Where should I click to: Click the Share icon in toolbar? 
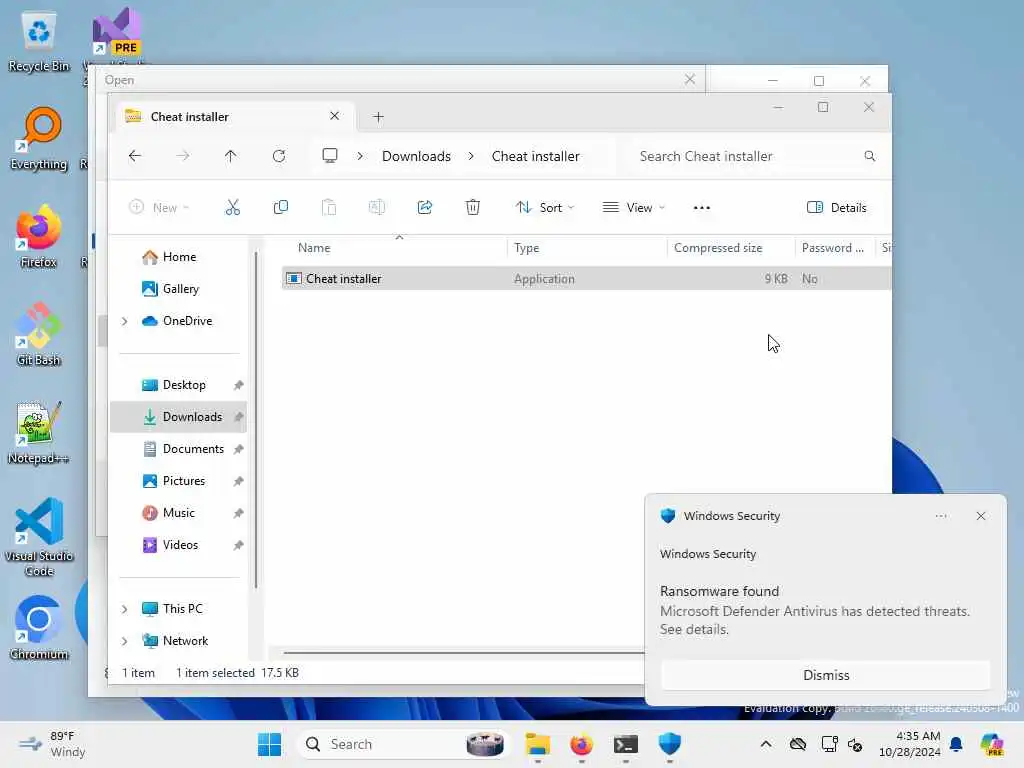pos(424,208)
